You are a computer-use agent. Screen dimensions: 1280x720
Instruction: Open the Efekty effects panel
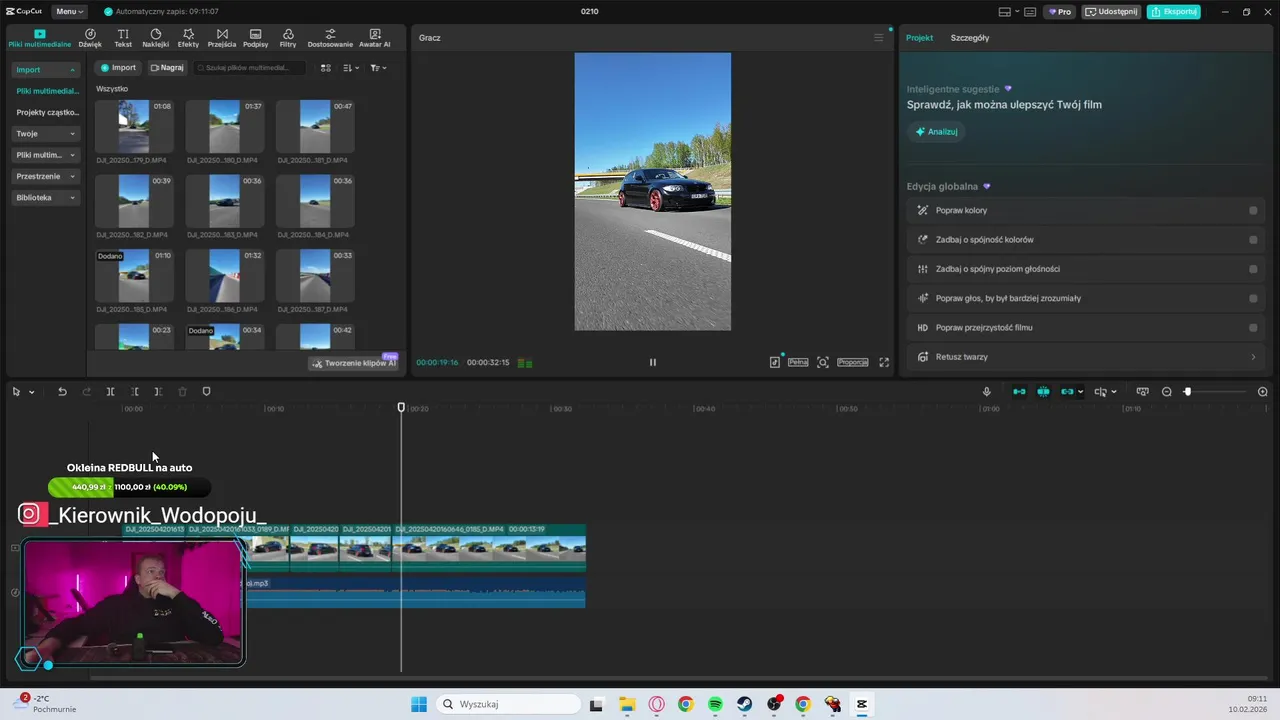pos(188,38)
